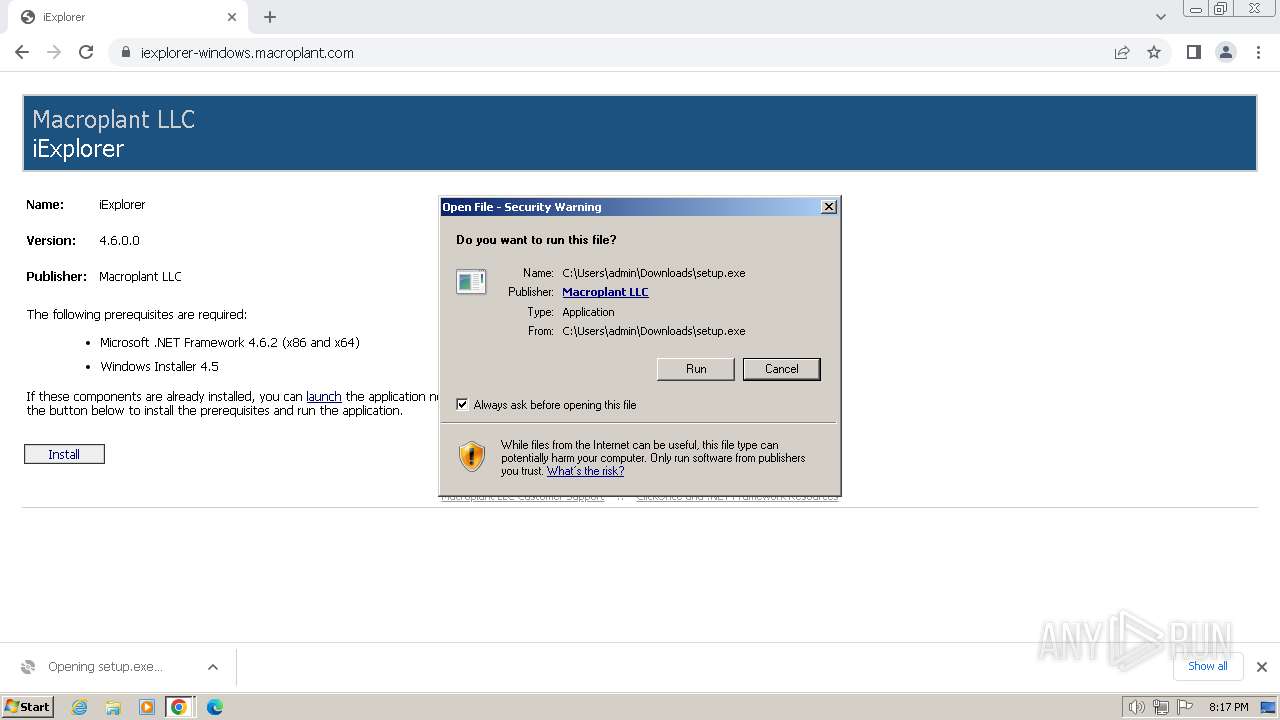Open the Windows Start menu

pos(27,706)
